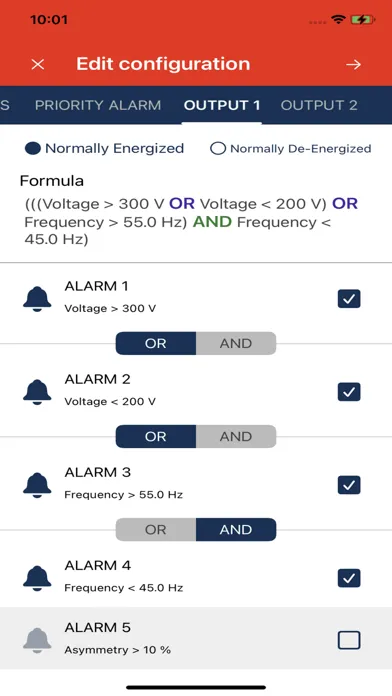Tap the greyed ALARM 5 bell icon
This screenshot has height=696, width=392.
pos(37,641)
